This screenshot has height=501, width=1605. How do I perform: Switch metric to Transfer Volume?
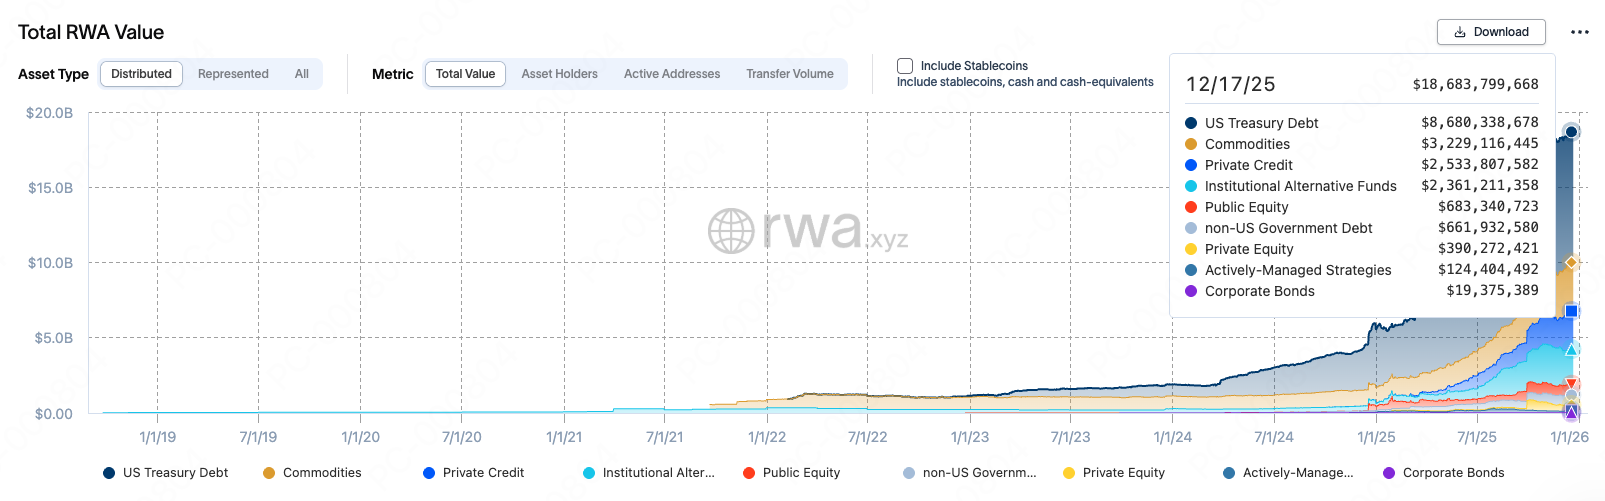[790, 74]
